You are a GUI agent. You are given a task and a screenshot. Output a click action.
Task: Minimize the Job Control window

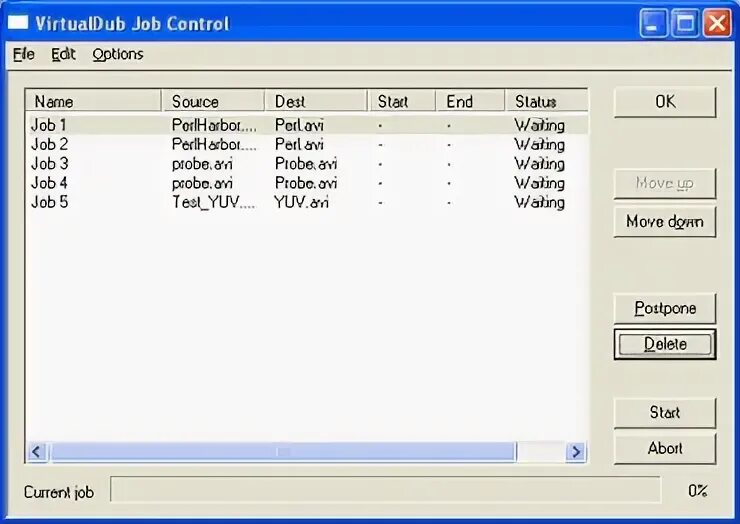pos(653,23)
